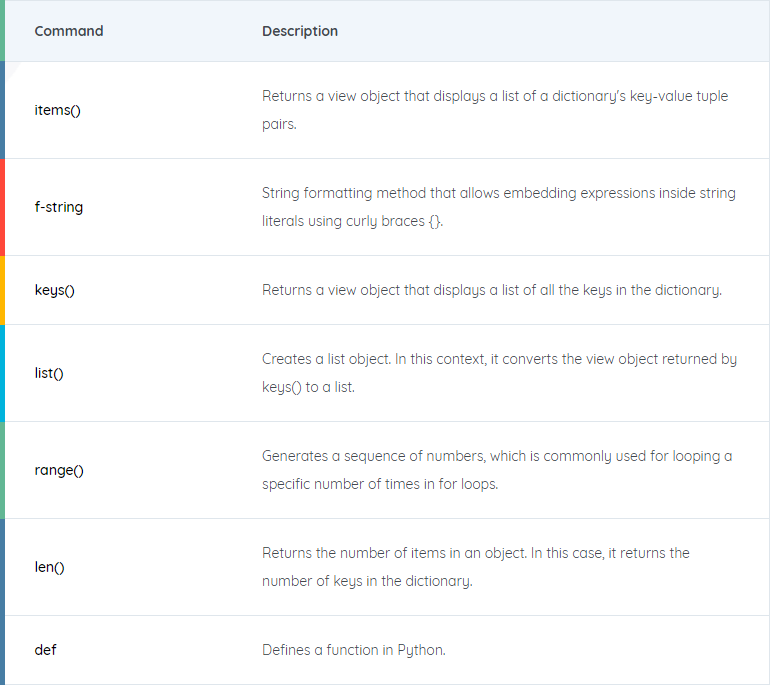Select the keys() command cell
The width and height of the screenshot is (770, 685).
pyautogui.click(x=55, y=290)
